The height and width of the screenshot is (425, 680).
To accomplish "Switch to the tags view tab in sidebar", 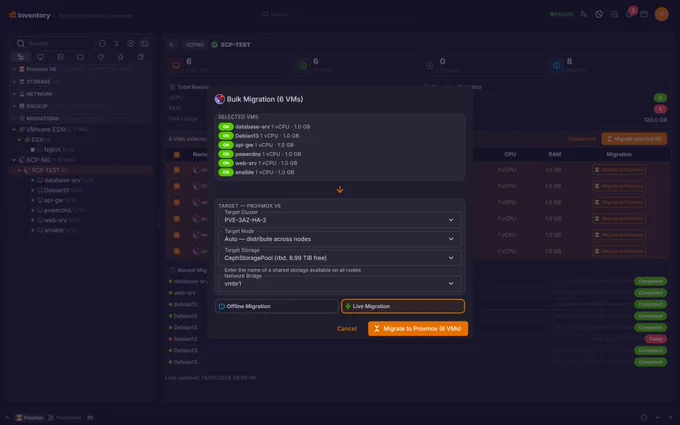I will (x=101, y=57).
